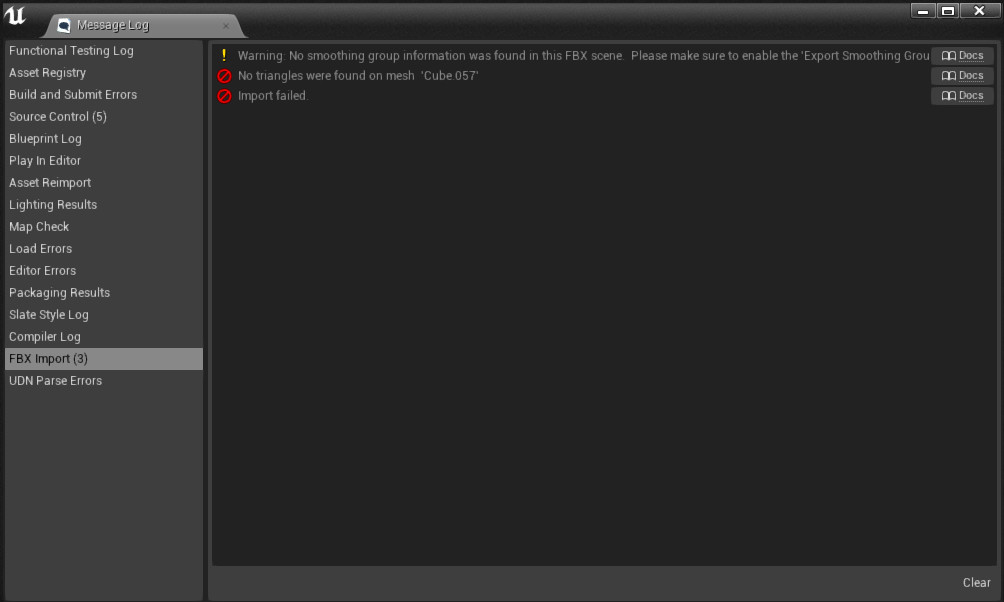Image resolution: width=1004 pixels, height=602 pixels.
Task: View Lighting Results log
Action: 104,205
